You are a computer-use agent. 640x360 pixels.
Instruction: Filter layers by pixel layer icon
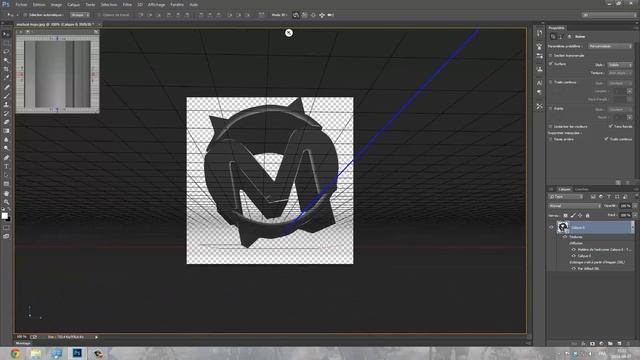pos(593,197)
